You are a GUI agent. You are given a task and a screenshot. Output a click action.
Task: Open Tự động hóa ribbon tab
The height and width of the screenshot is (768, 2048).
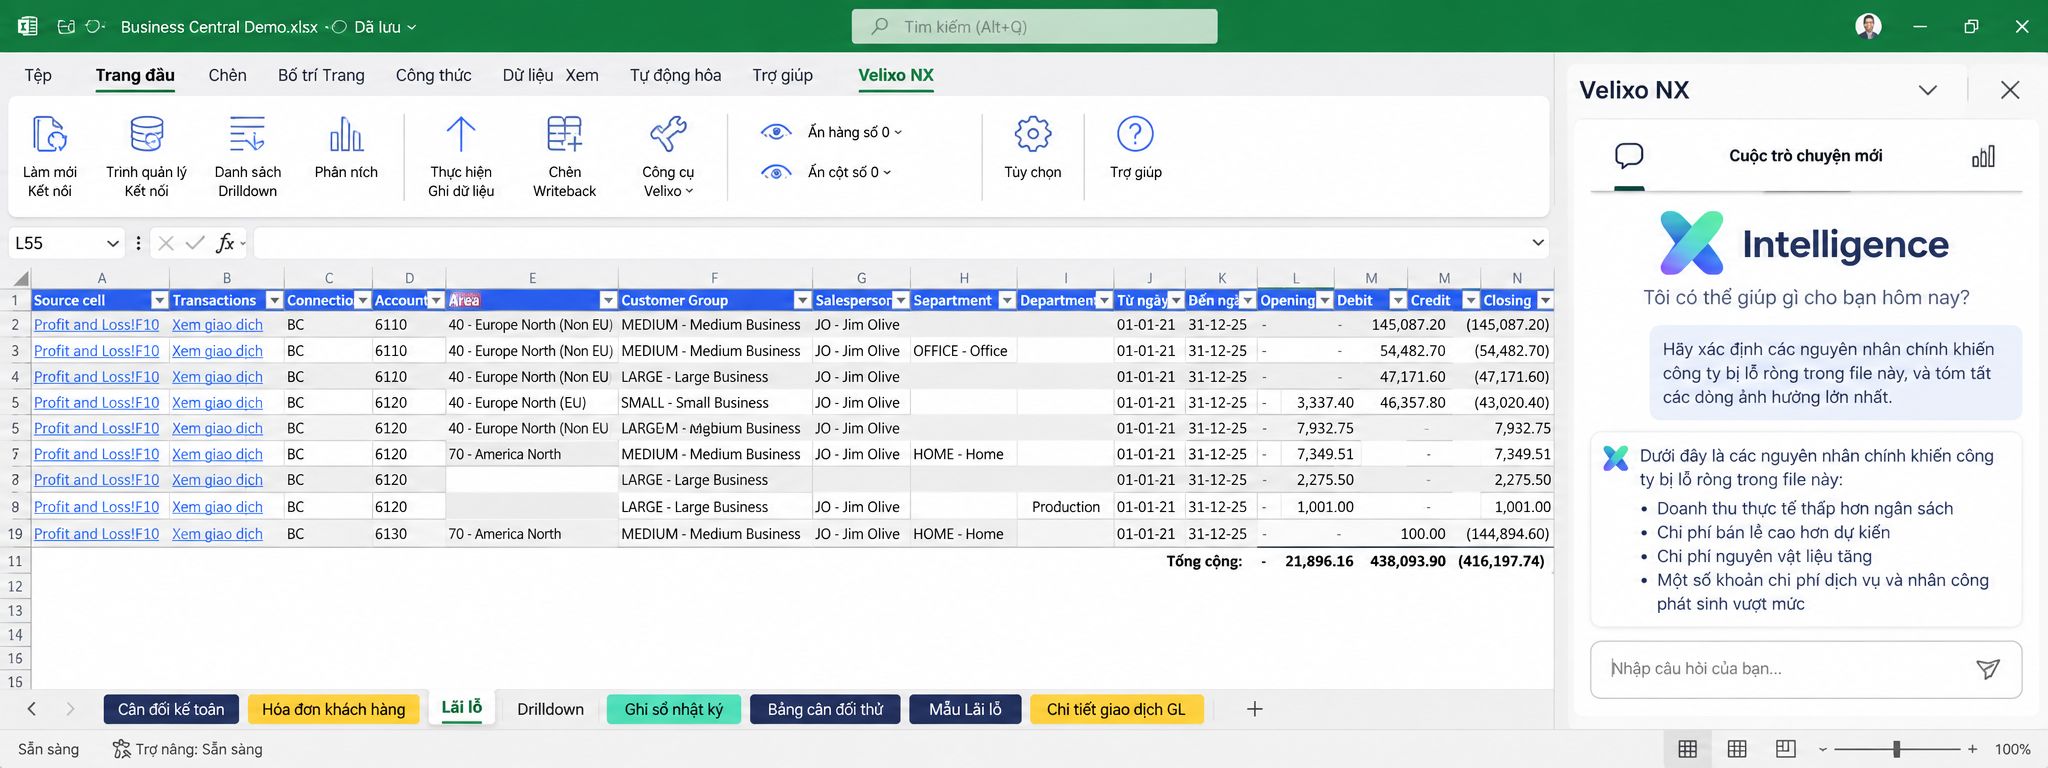click(675, 75)
